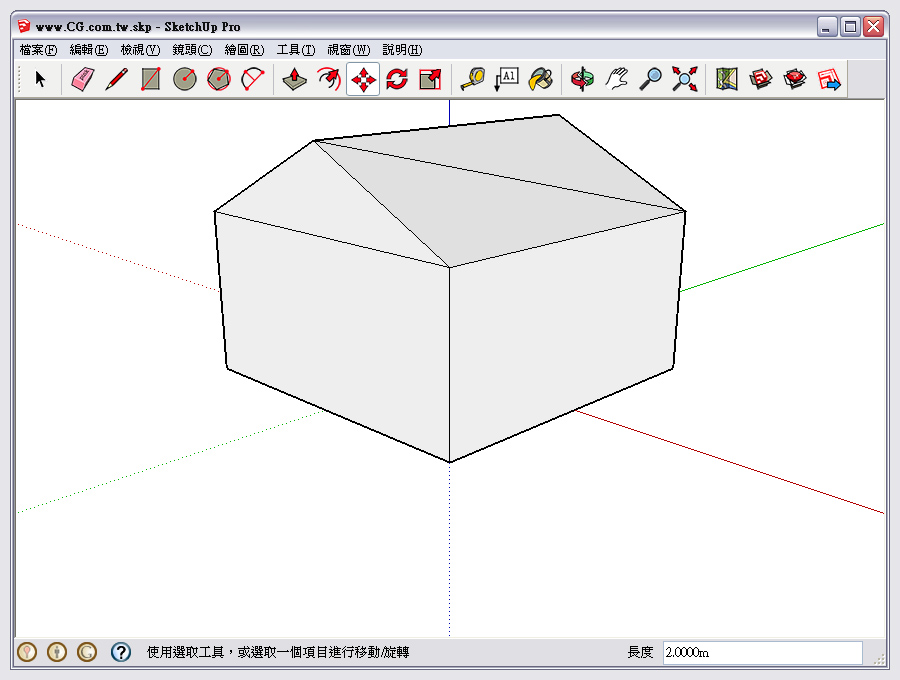Open the 工具(T) menu
The image size is (900, 680).
click(x=296, y=50)
